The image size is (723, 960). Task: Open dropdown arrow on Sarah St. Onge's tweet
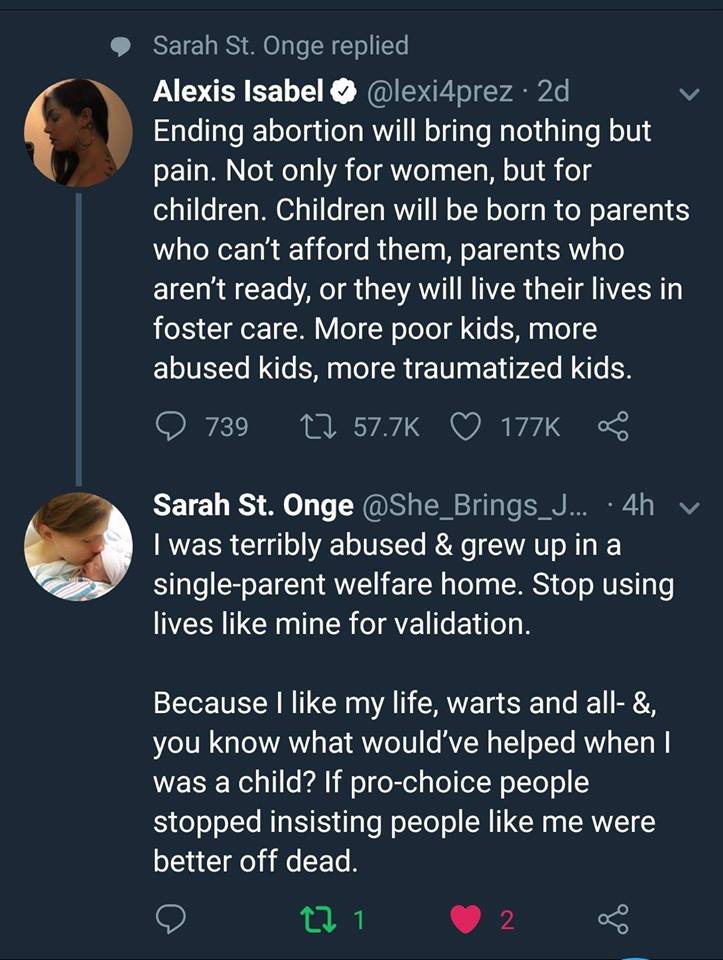689,507
